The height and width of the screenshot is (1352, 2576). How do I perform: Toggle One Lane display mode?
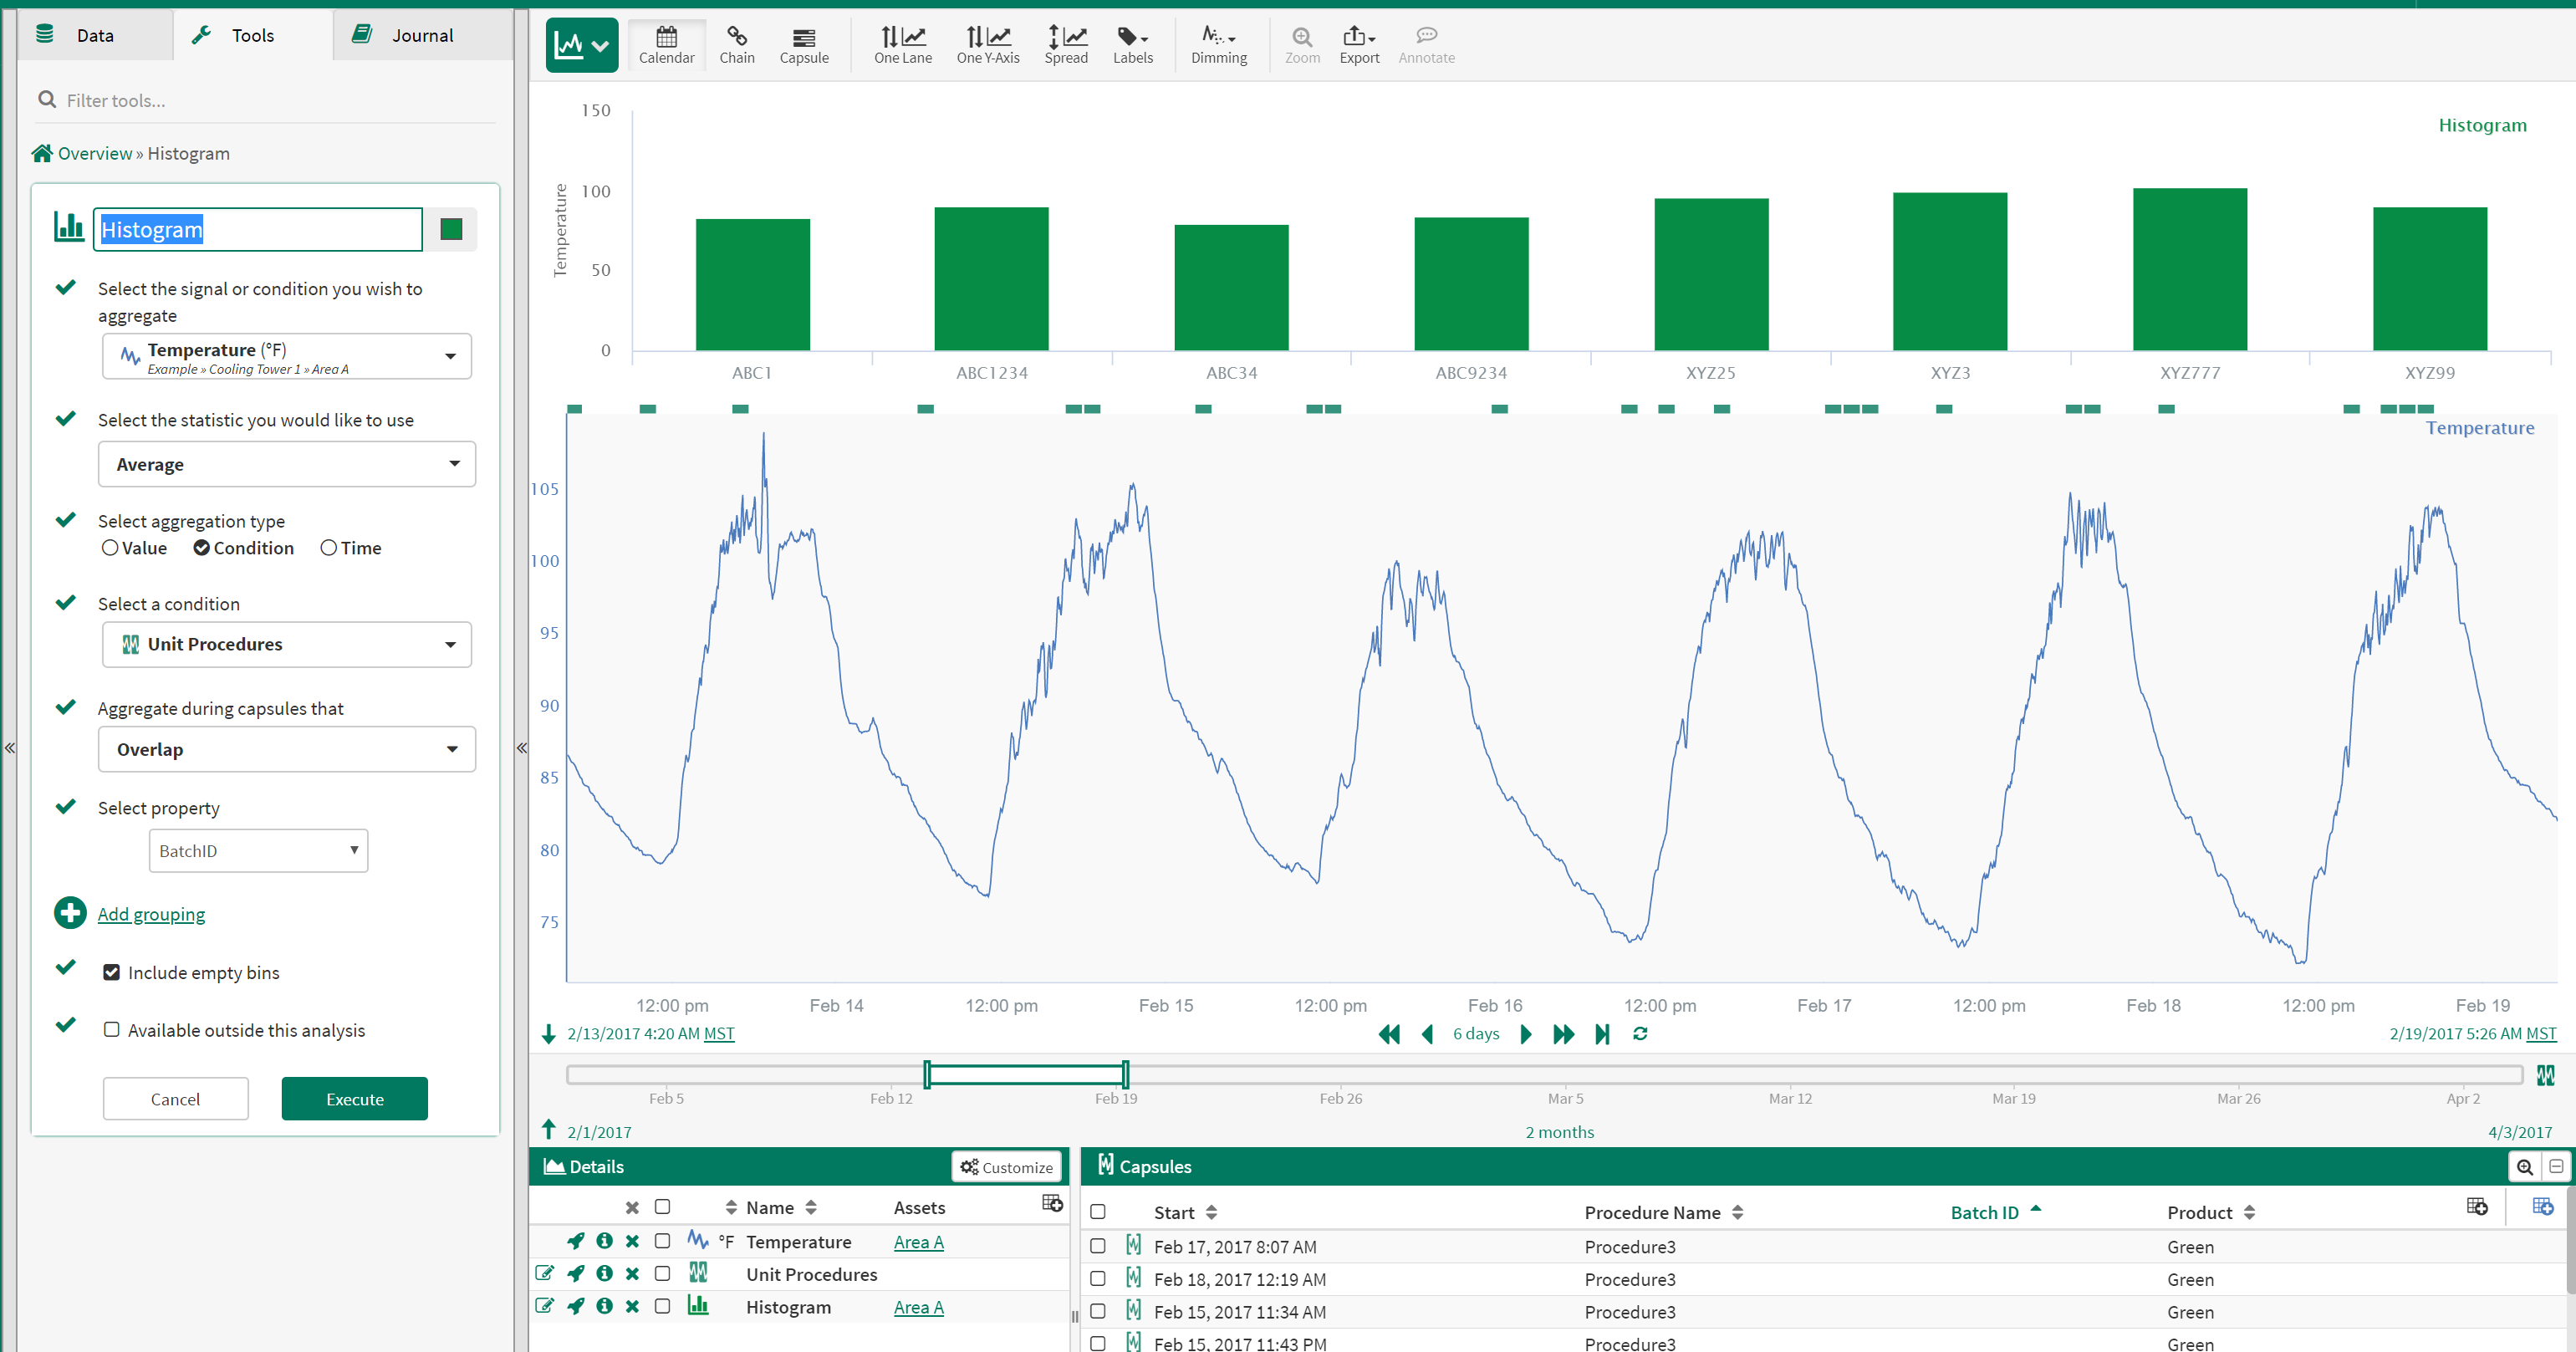[902, 44]
